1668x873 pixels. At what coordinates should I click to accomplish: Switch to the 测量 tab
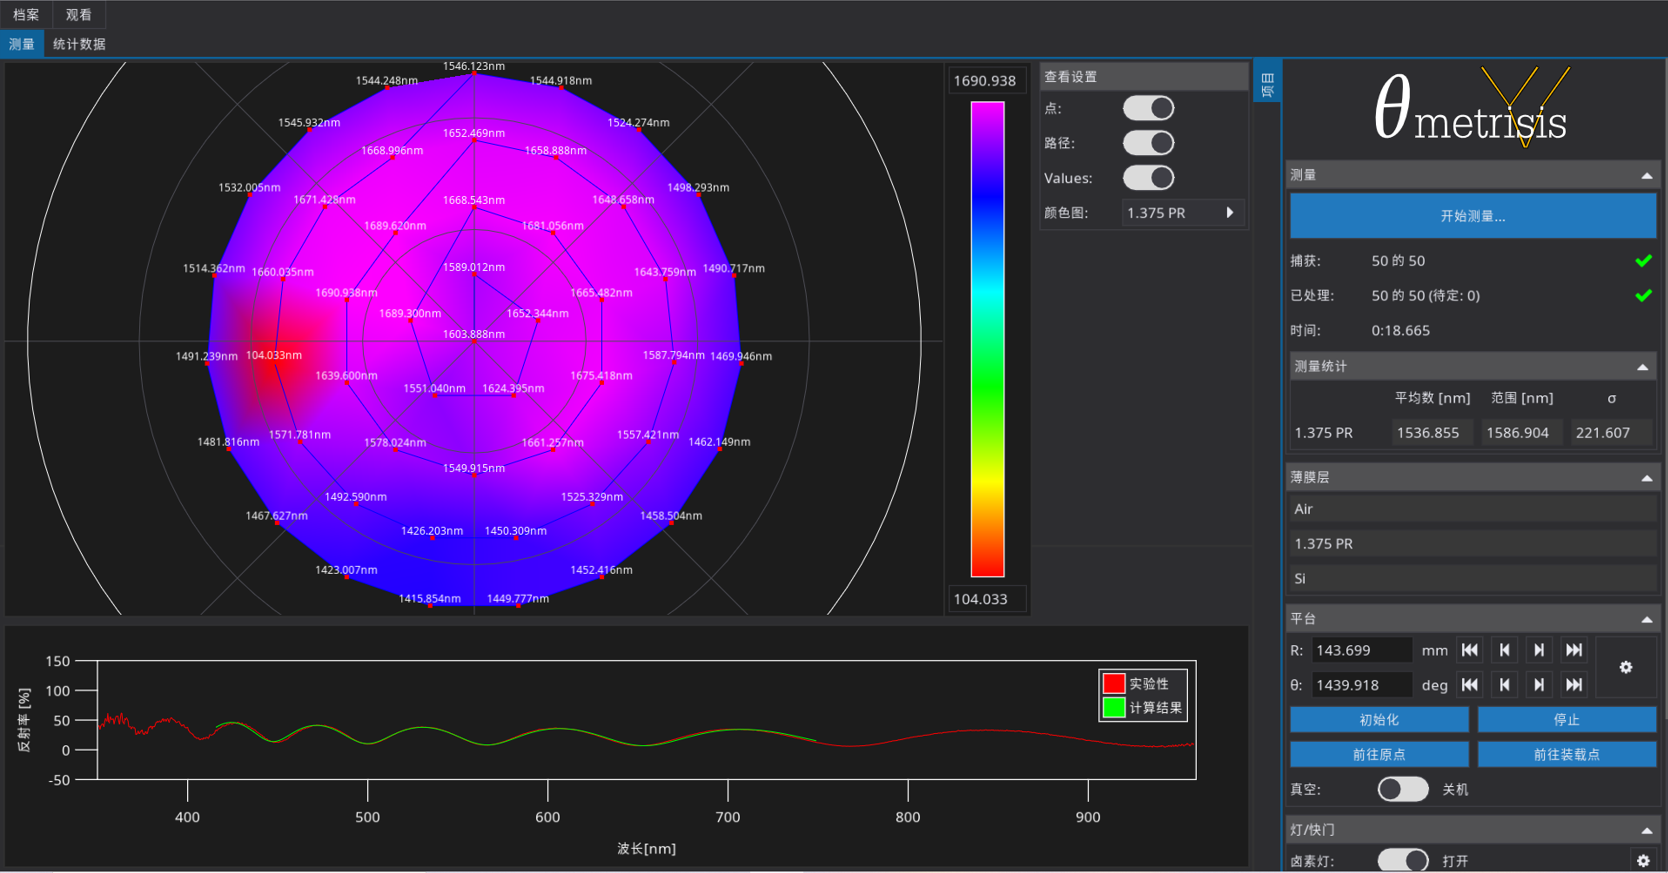pyautogui.click(x=22, y=44)
